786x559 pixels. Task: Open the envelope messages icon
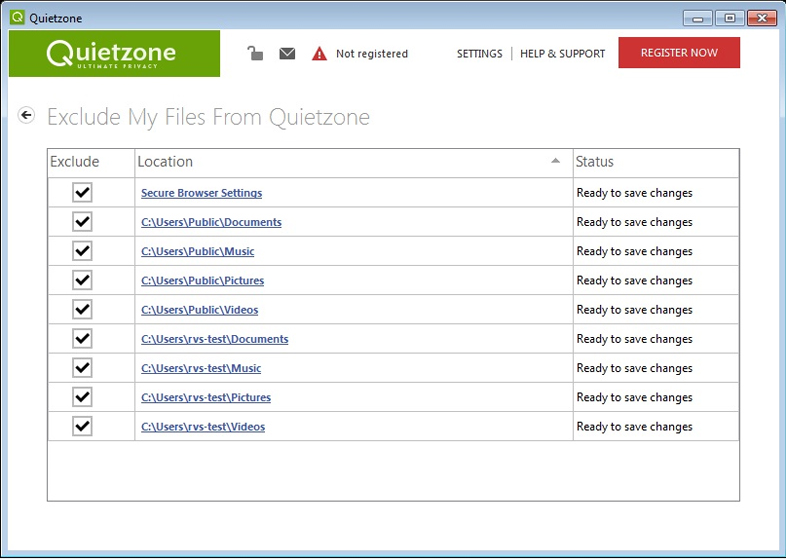point(287,53)
